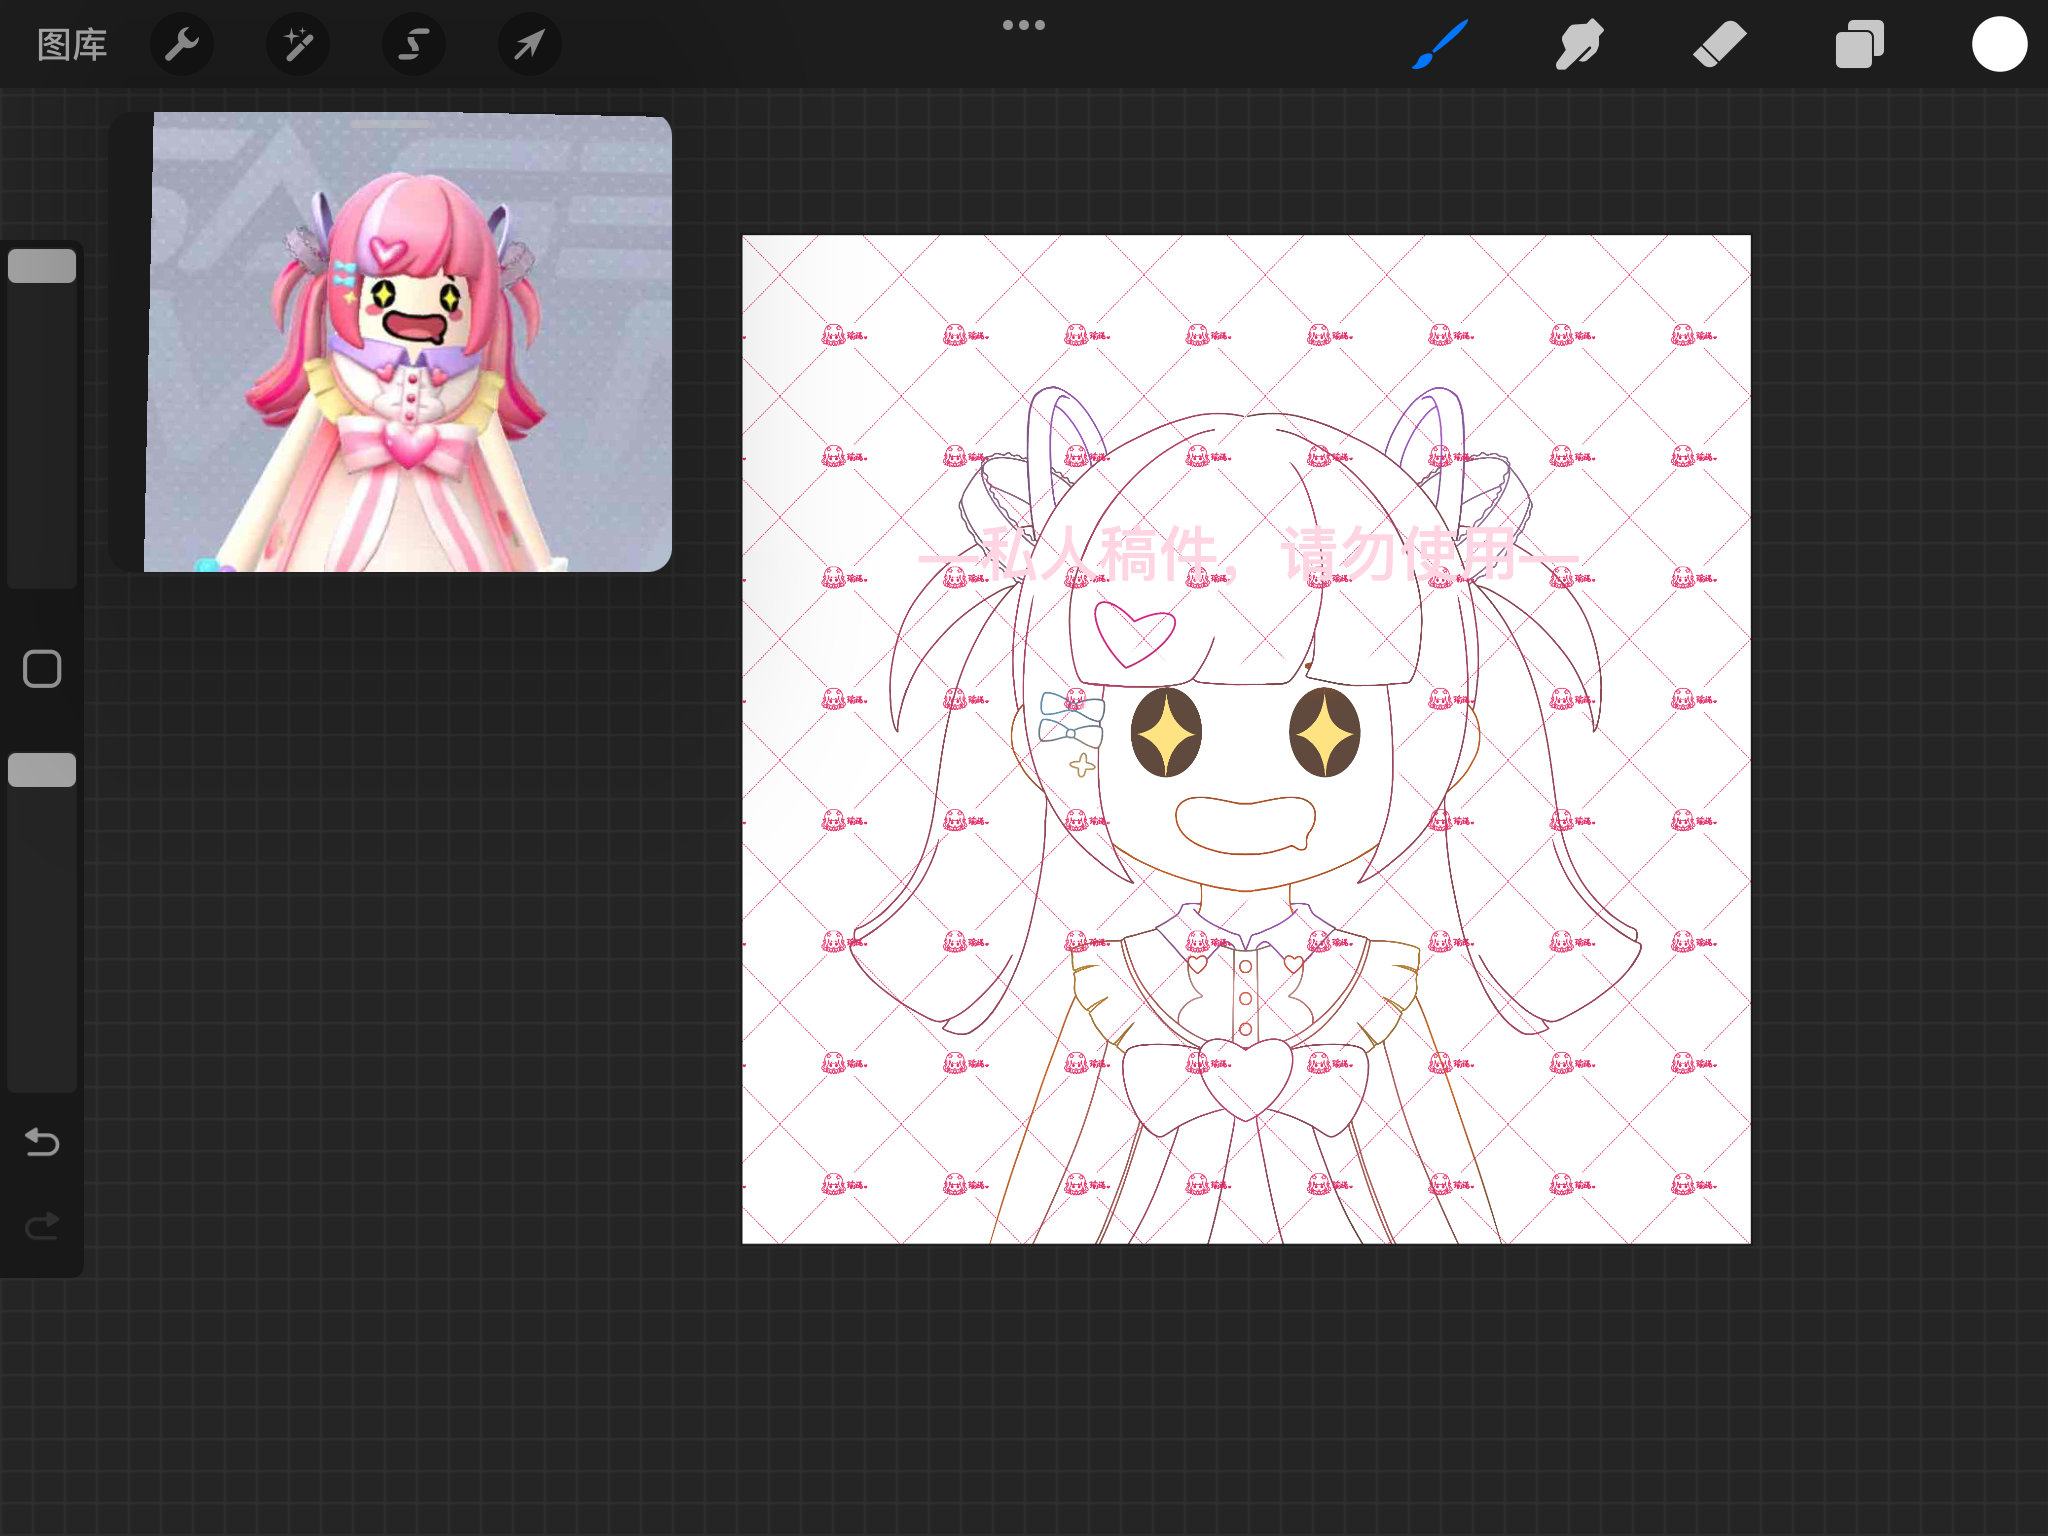Screen dimensions: 2048x1536
Task: Open the Layers panel
Action: click(1860, 45)
